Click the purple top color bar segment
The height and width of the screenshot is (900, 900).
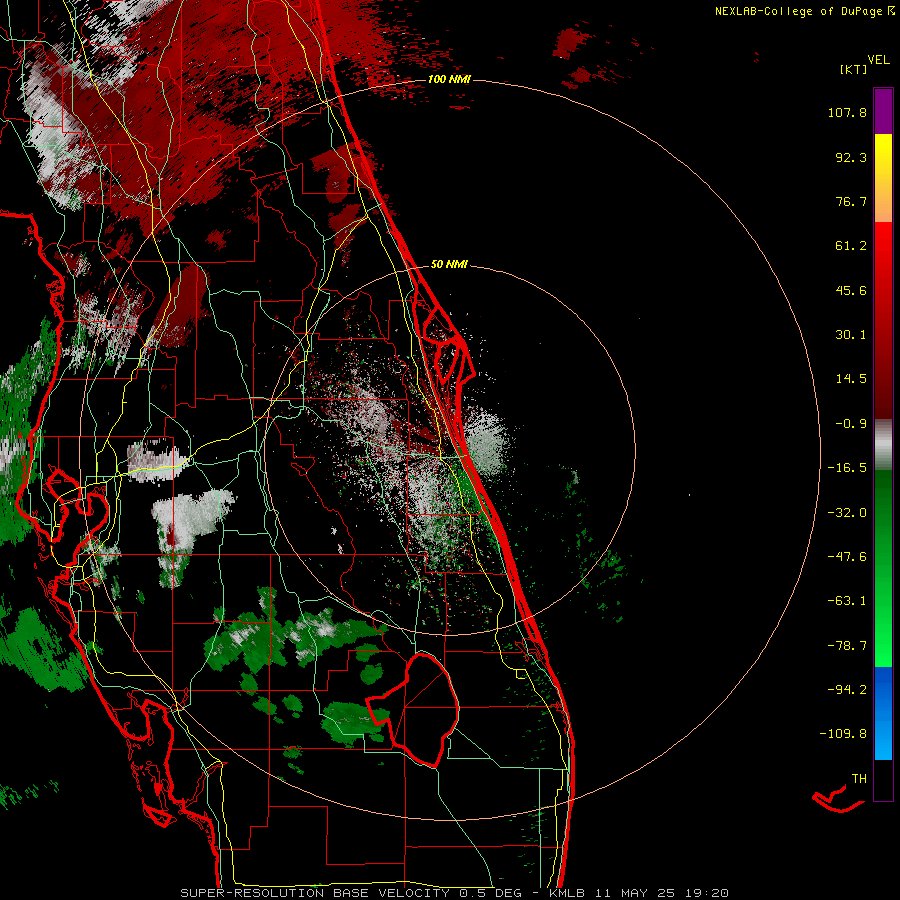coord(883,111)
